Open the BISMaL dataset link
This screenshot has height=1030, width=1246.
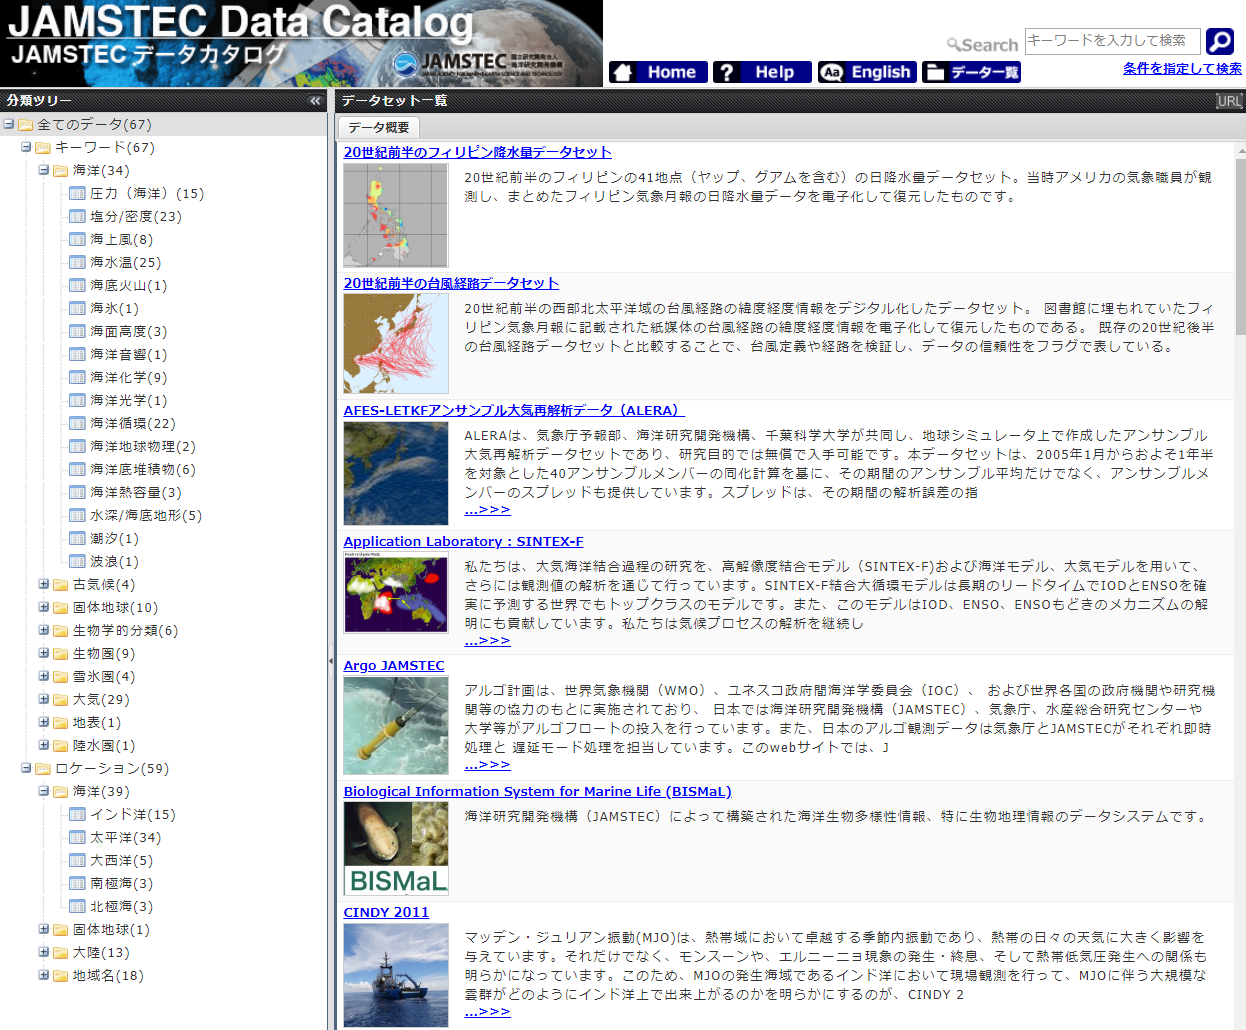[538, 791]
